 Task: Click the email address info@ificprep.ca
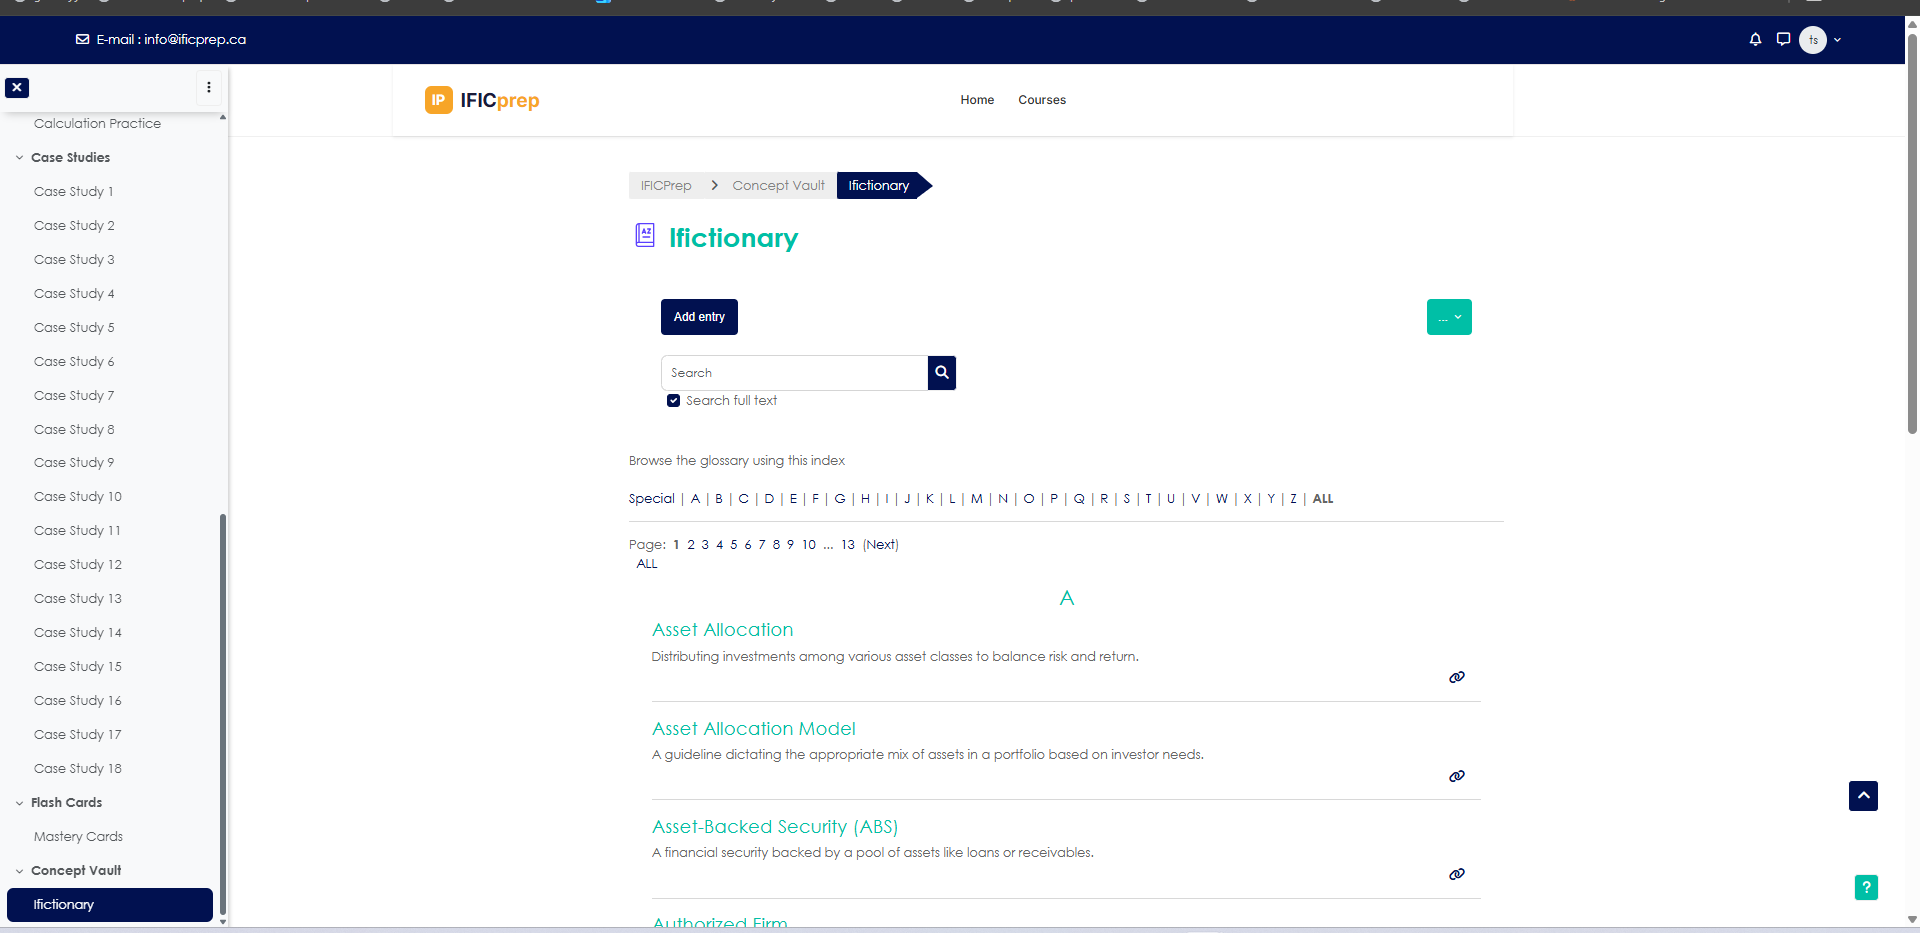tap(195, 39)
